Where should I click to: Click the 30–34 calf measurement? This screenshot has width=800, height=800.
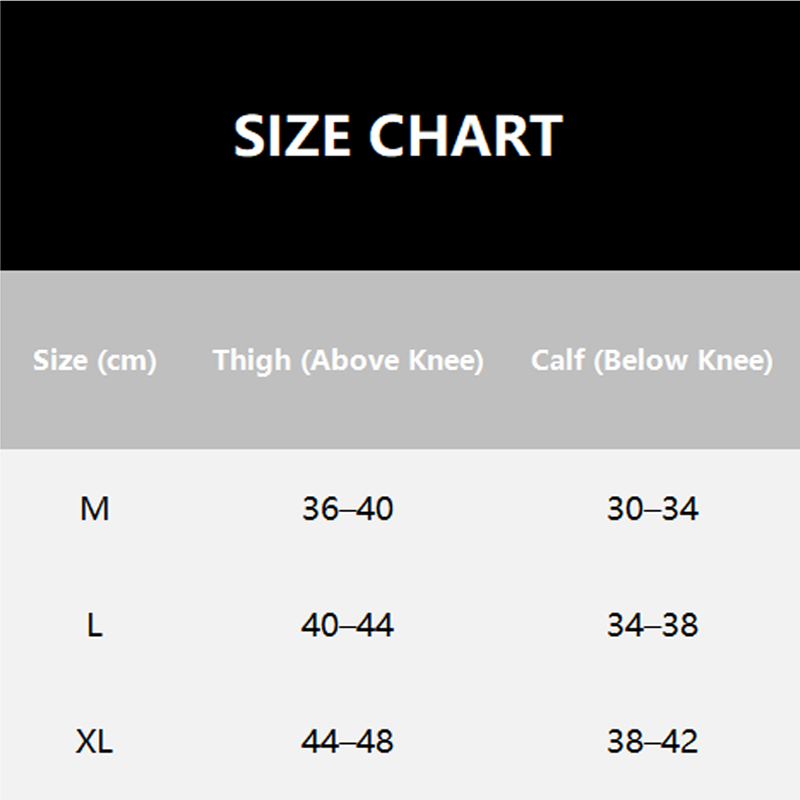click(652, 509)
